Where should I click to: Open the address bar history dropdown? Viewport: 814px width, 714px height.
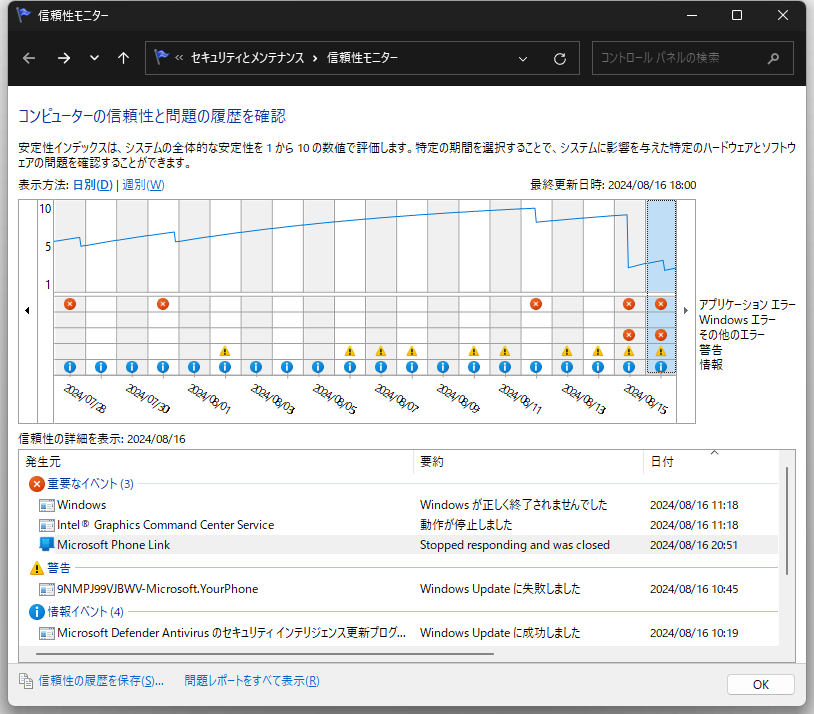coord(523,59)
